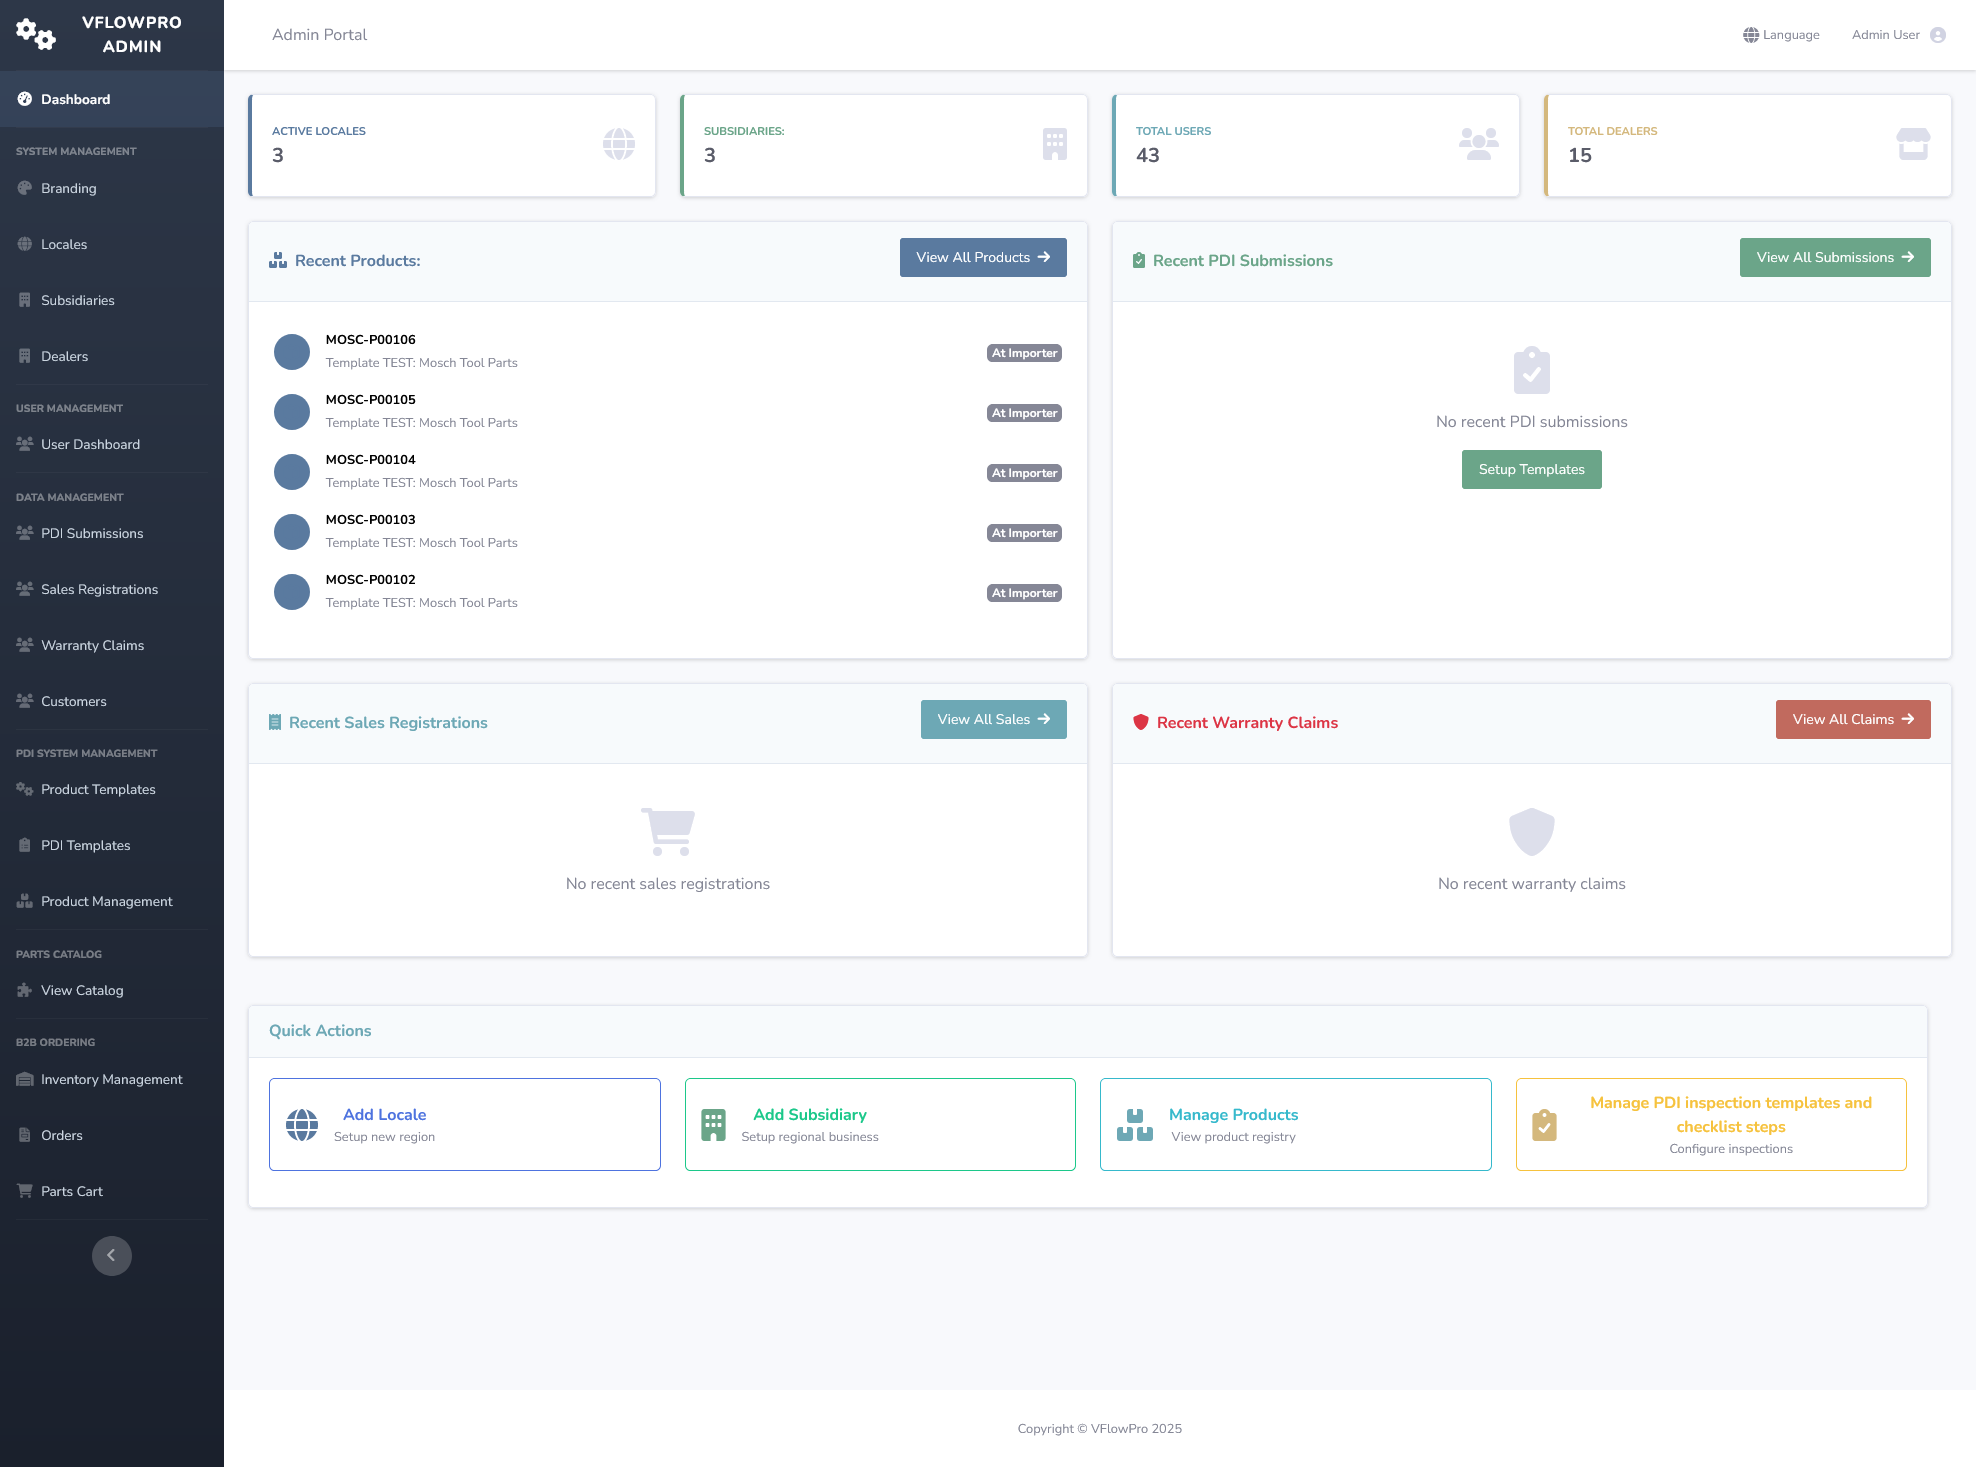The height and width of the screenshot is (1467, 1976).
Task: Click the View All Claims button
Action: click(1852, 719)
